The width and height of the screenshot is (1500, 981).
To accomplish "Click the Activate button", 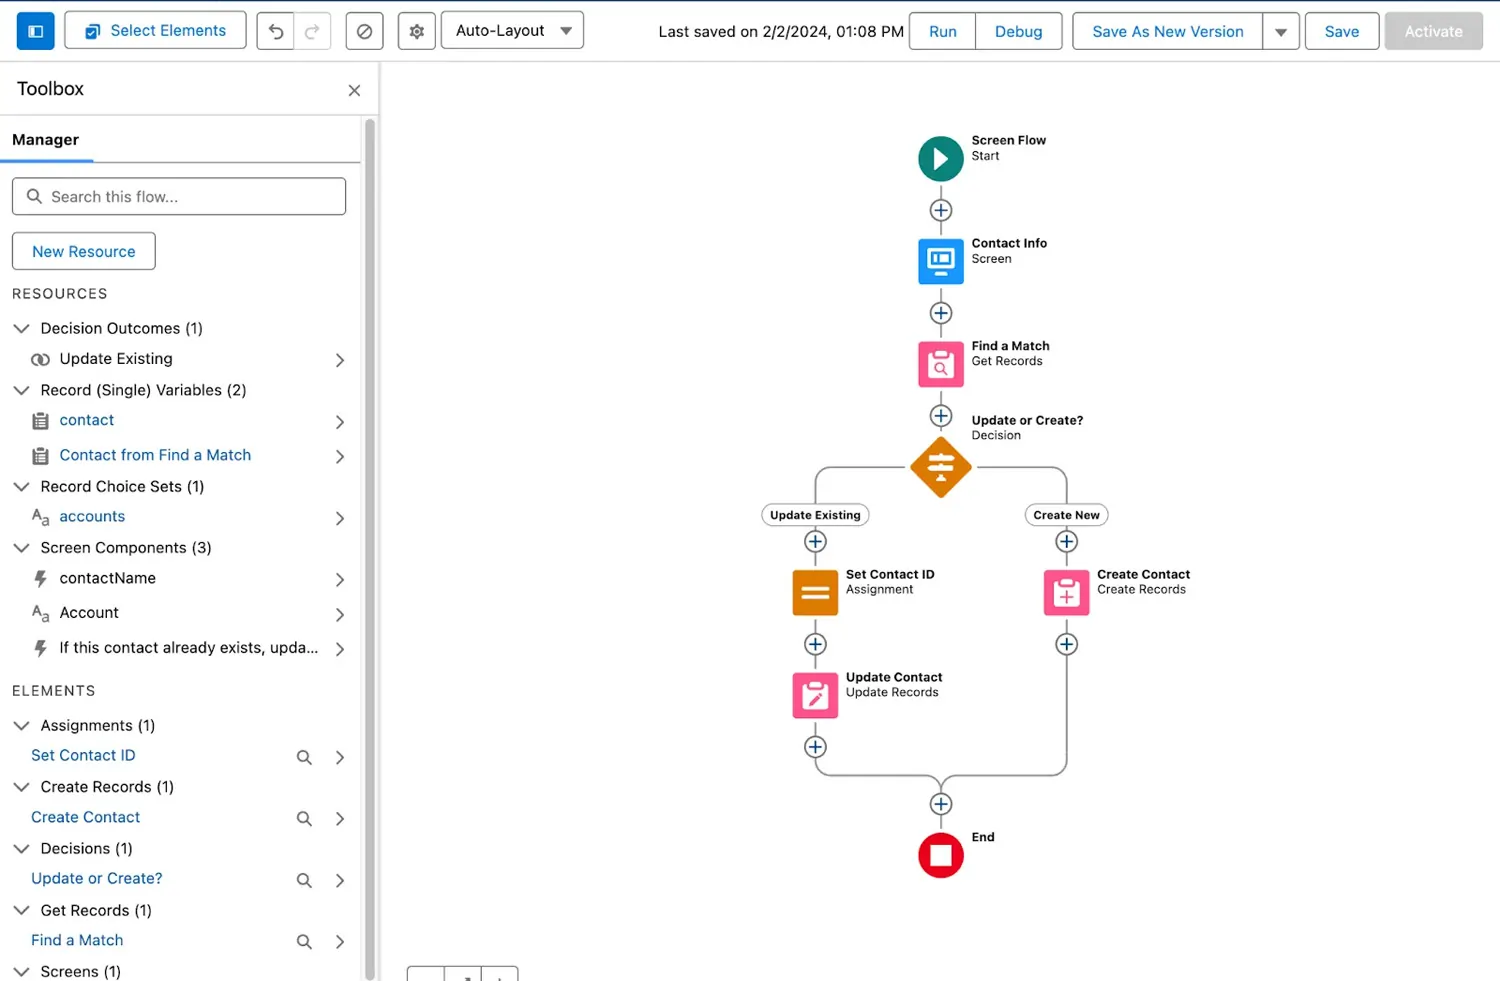I will click(x=1433, y=32).
